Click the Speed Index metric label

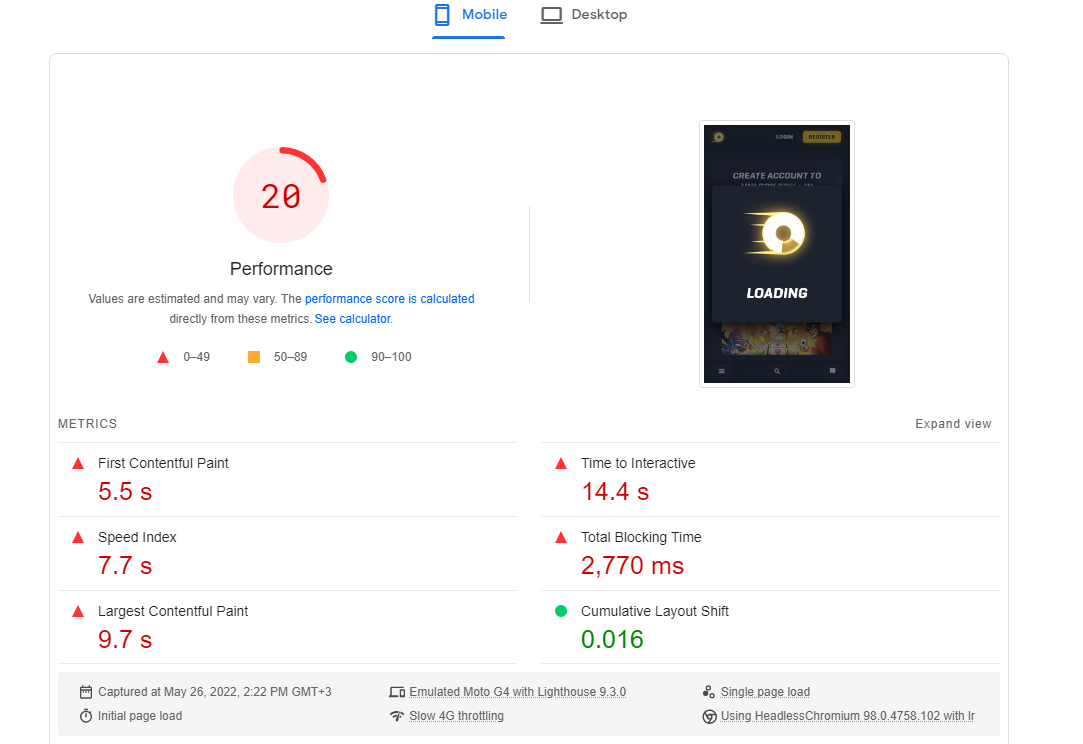[137, 537]
